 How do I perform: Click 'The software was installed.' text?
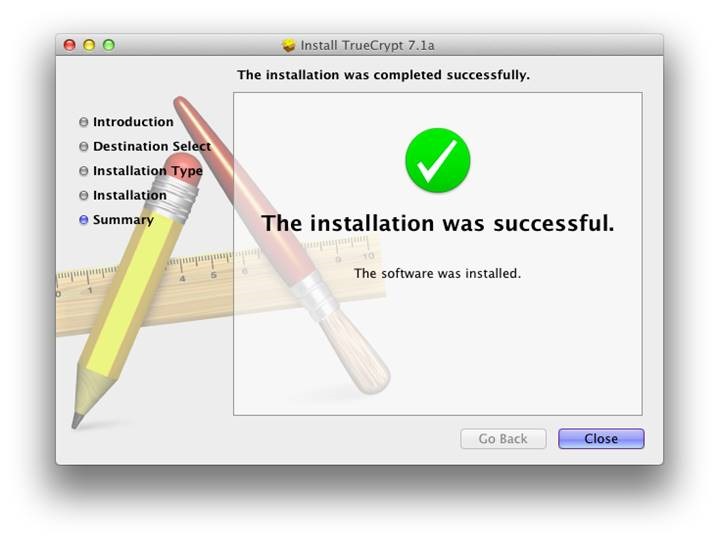(437, 273)
